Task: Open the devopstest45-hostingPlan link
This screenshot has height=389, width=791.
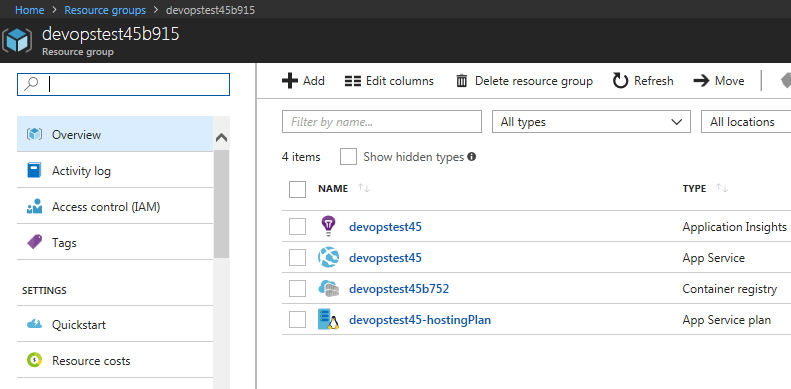Action: [x=420, y=319]
